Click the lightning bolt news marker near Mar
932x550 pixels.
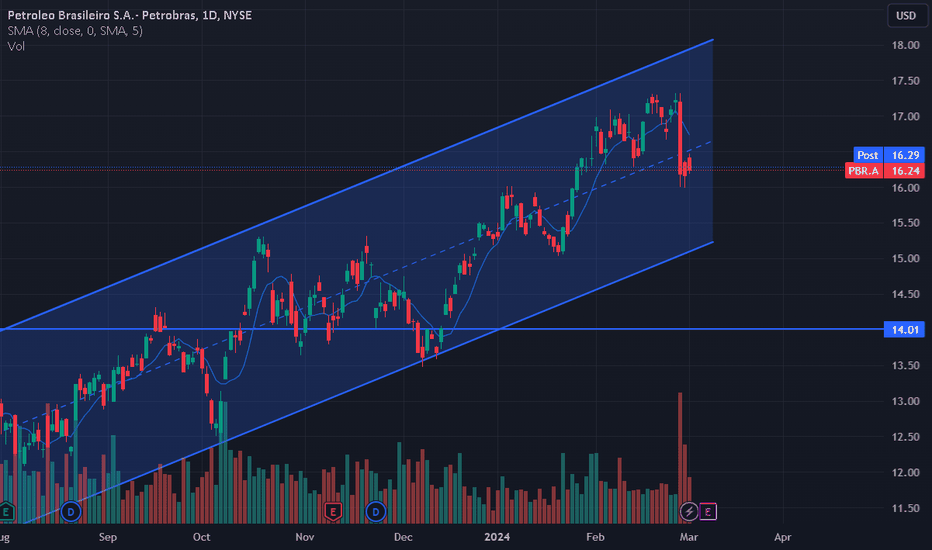(x=689, y=511)
